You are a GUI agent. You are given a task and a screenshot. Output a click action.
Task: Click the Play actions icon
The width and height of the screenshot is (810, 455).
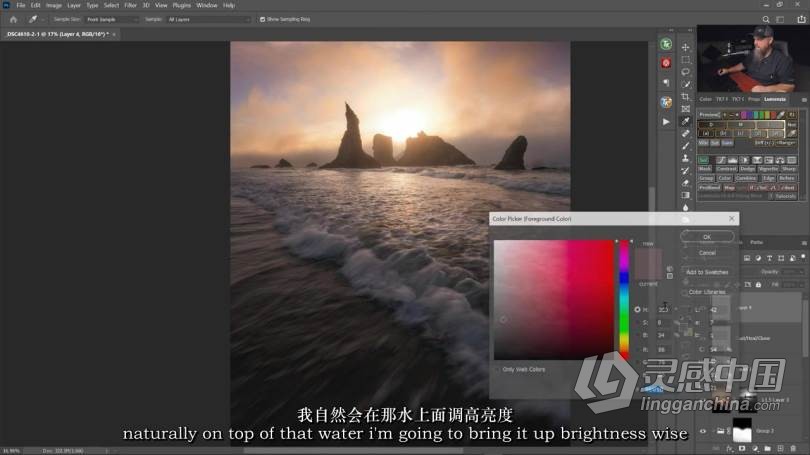[x=666, y=121]
